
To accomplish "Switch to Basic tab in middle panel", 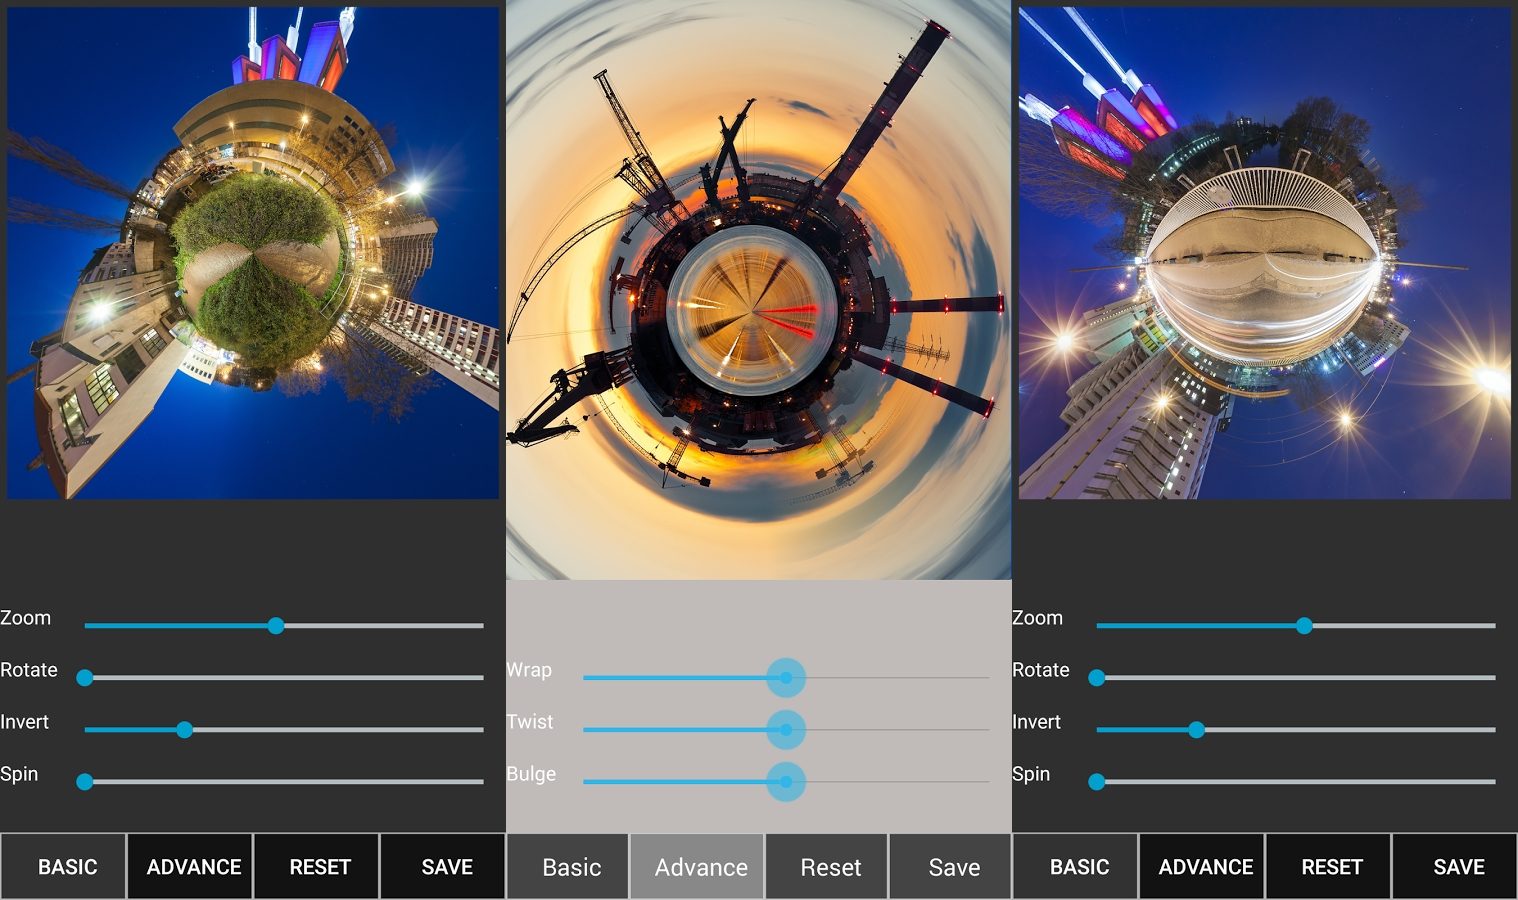I will click(568, 866).
